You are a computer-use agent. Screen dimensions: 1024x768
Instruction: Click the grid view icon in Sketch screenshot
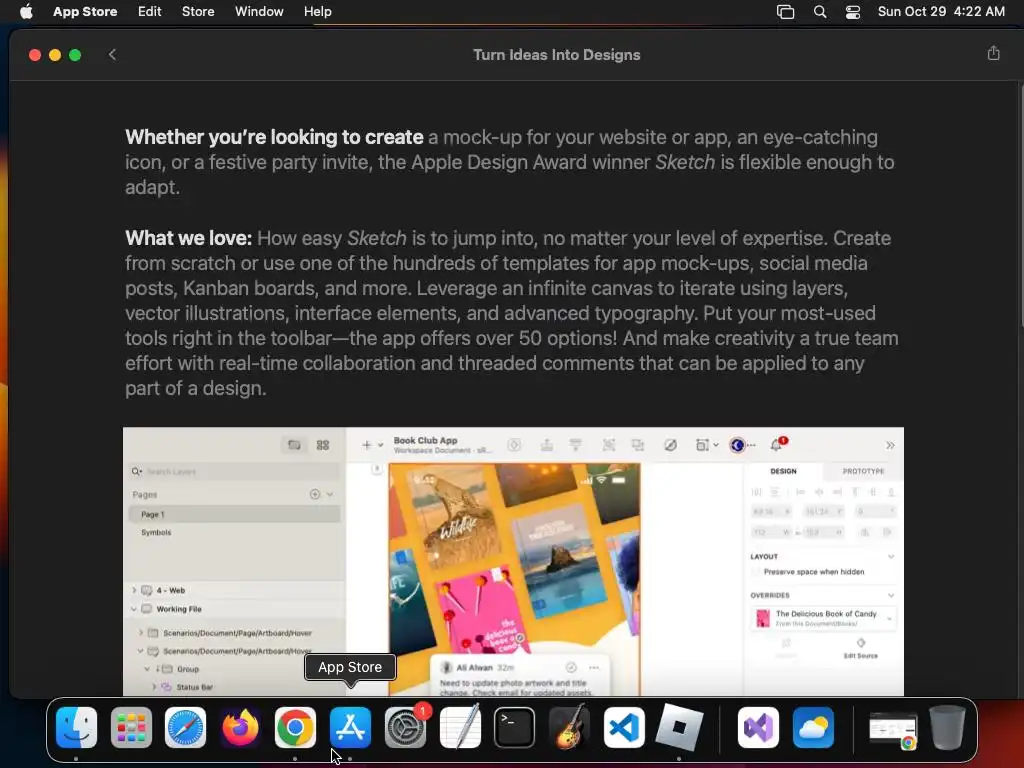coord(323,445)
